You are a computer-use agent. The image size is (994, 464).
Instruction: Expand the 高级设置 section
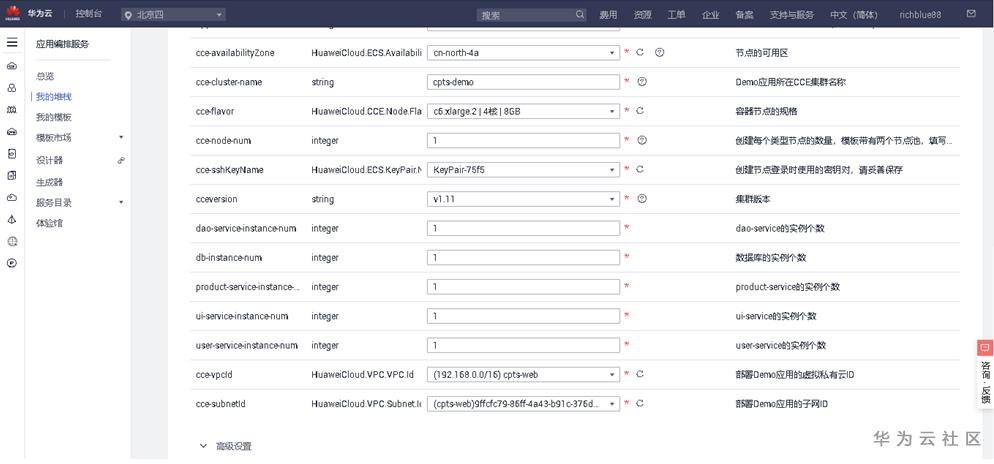point(226,446)
